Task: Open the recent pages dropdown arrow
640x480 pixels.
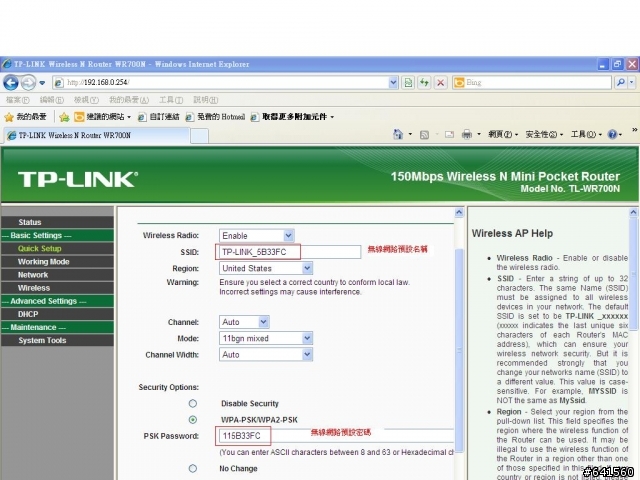Action: click(x=42, y=83)
